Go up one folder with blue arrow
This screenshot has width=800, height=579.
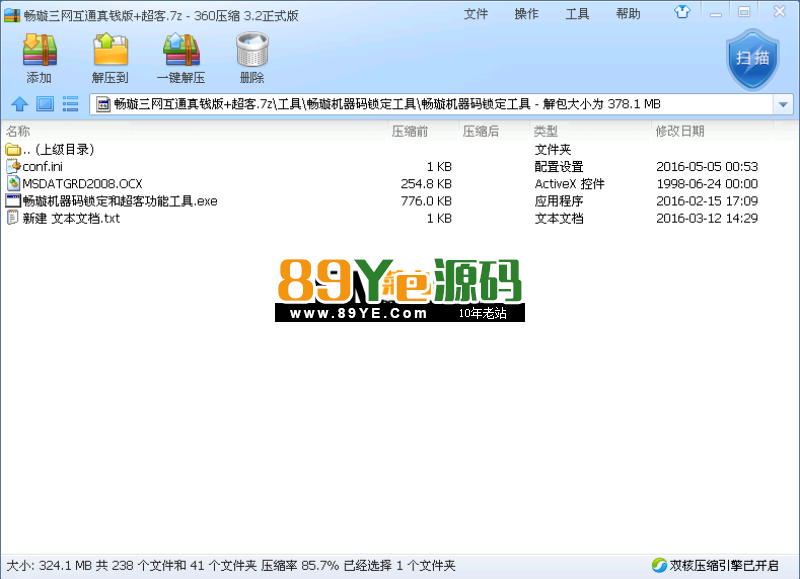[x=20, y=104]
